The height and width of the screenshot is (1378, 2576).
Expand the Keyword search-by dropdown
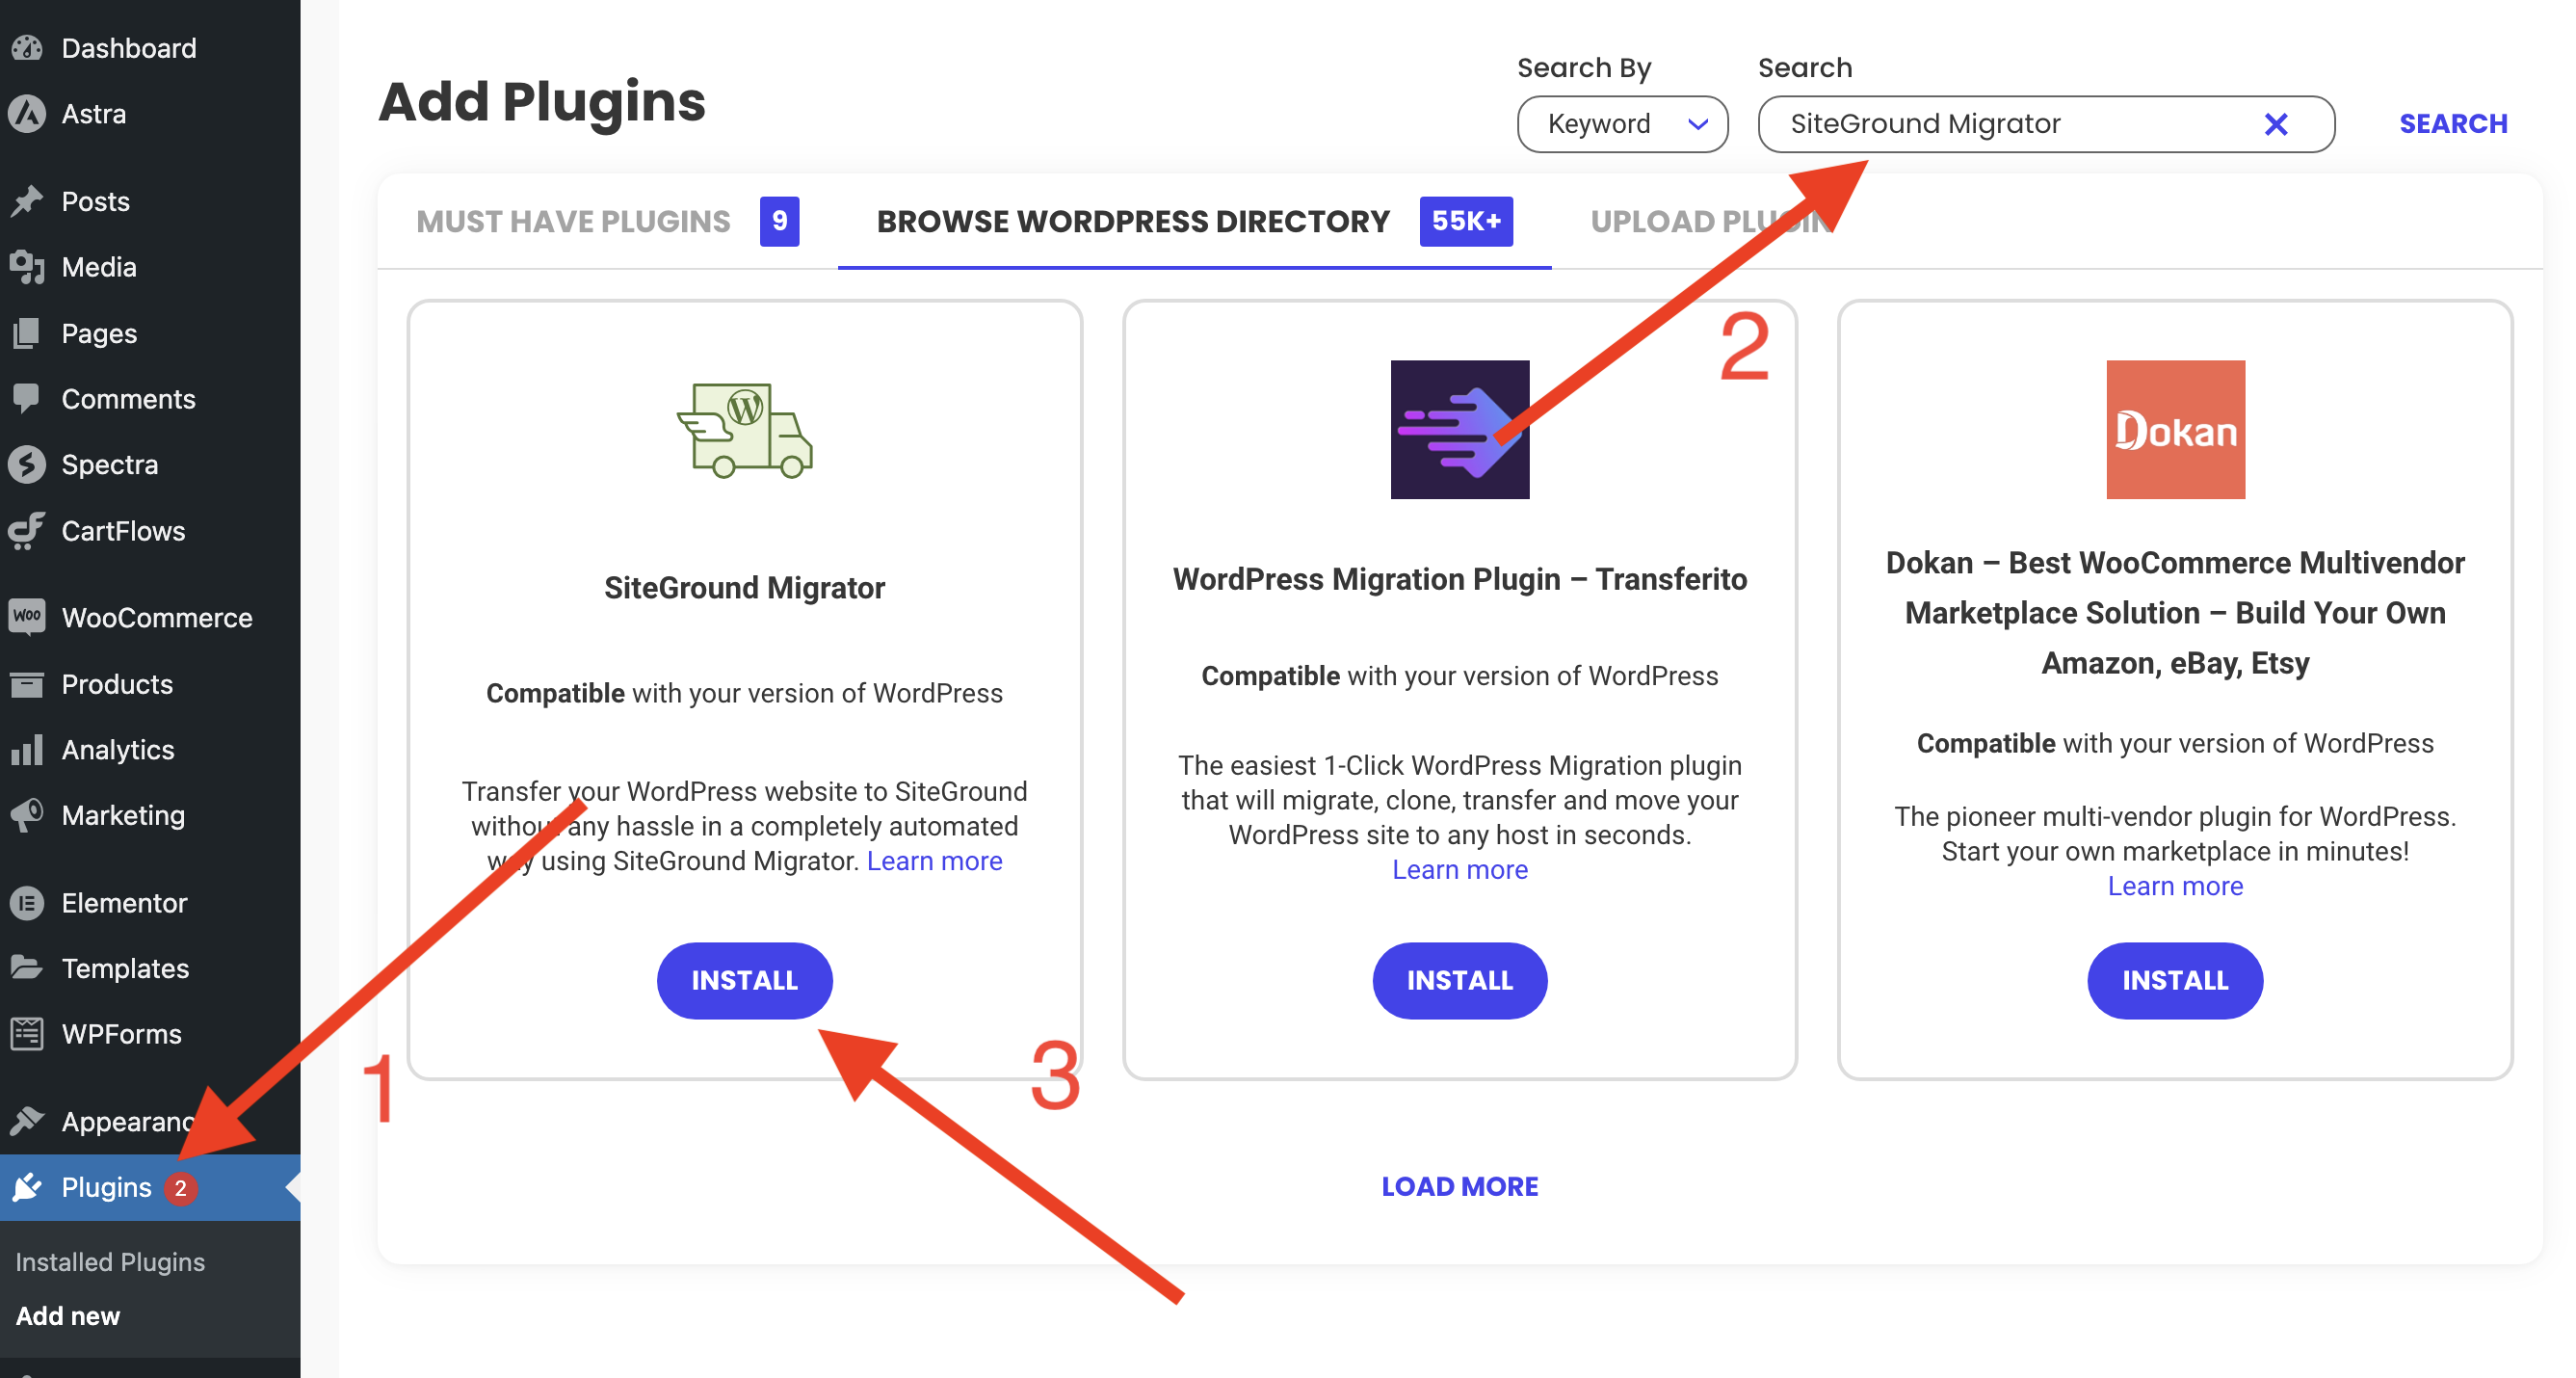click(1622, 124)
